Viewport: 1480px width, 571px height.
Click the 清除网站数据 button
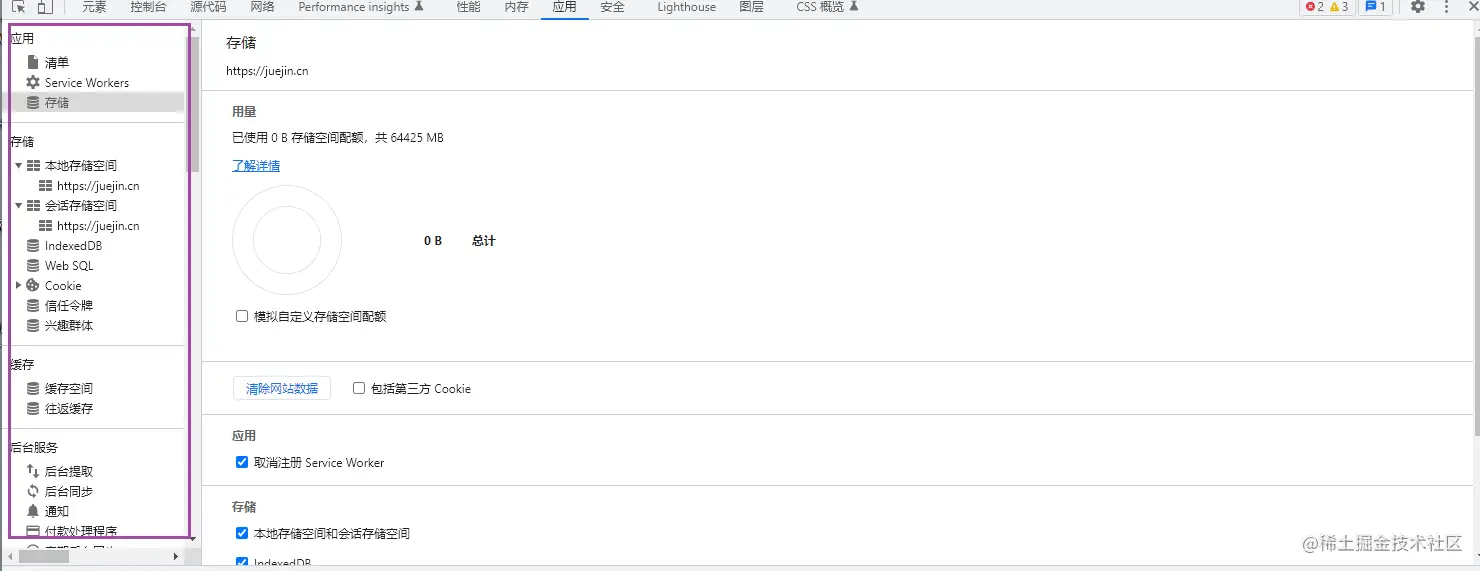point(282,388)
